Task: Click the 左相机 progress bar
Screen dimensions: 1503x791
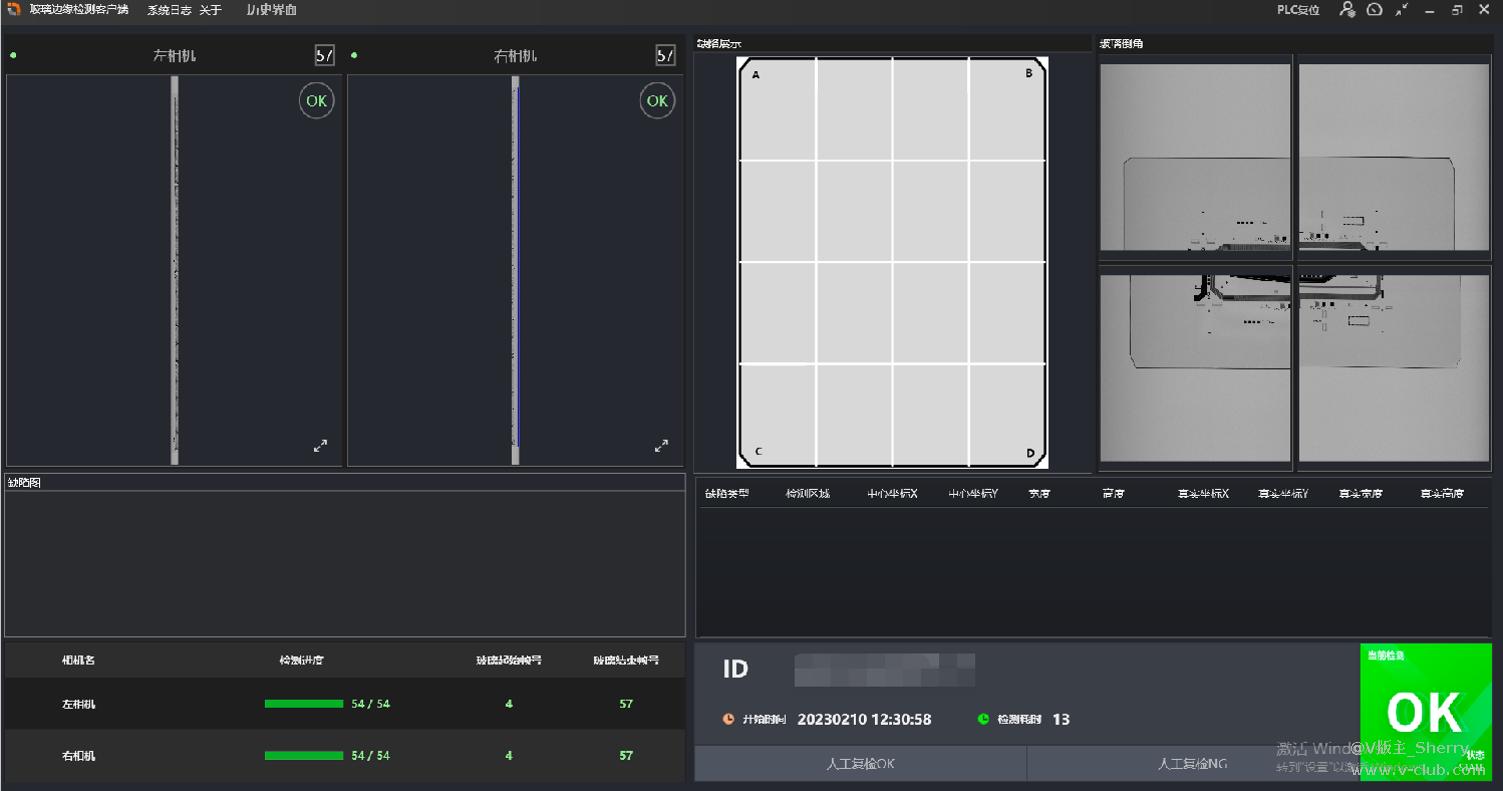Action: click(x=304, y=704)
